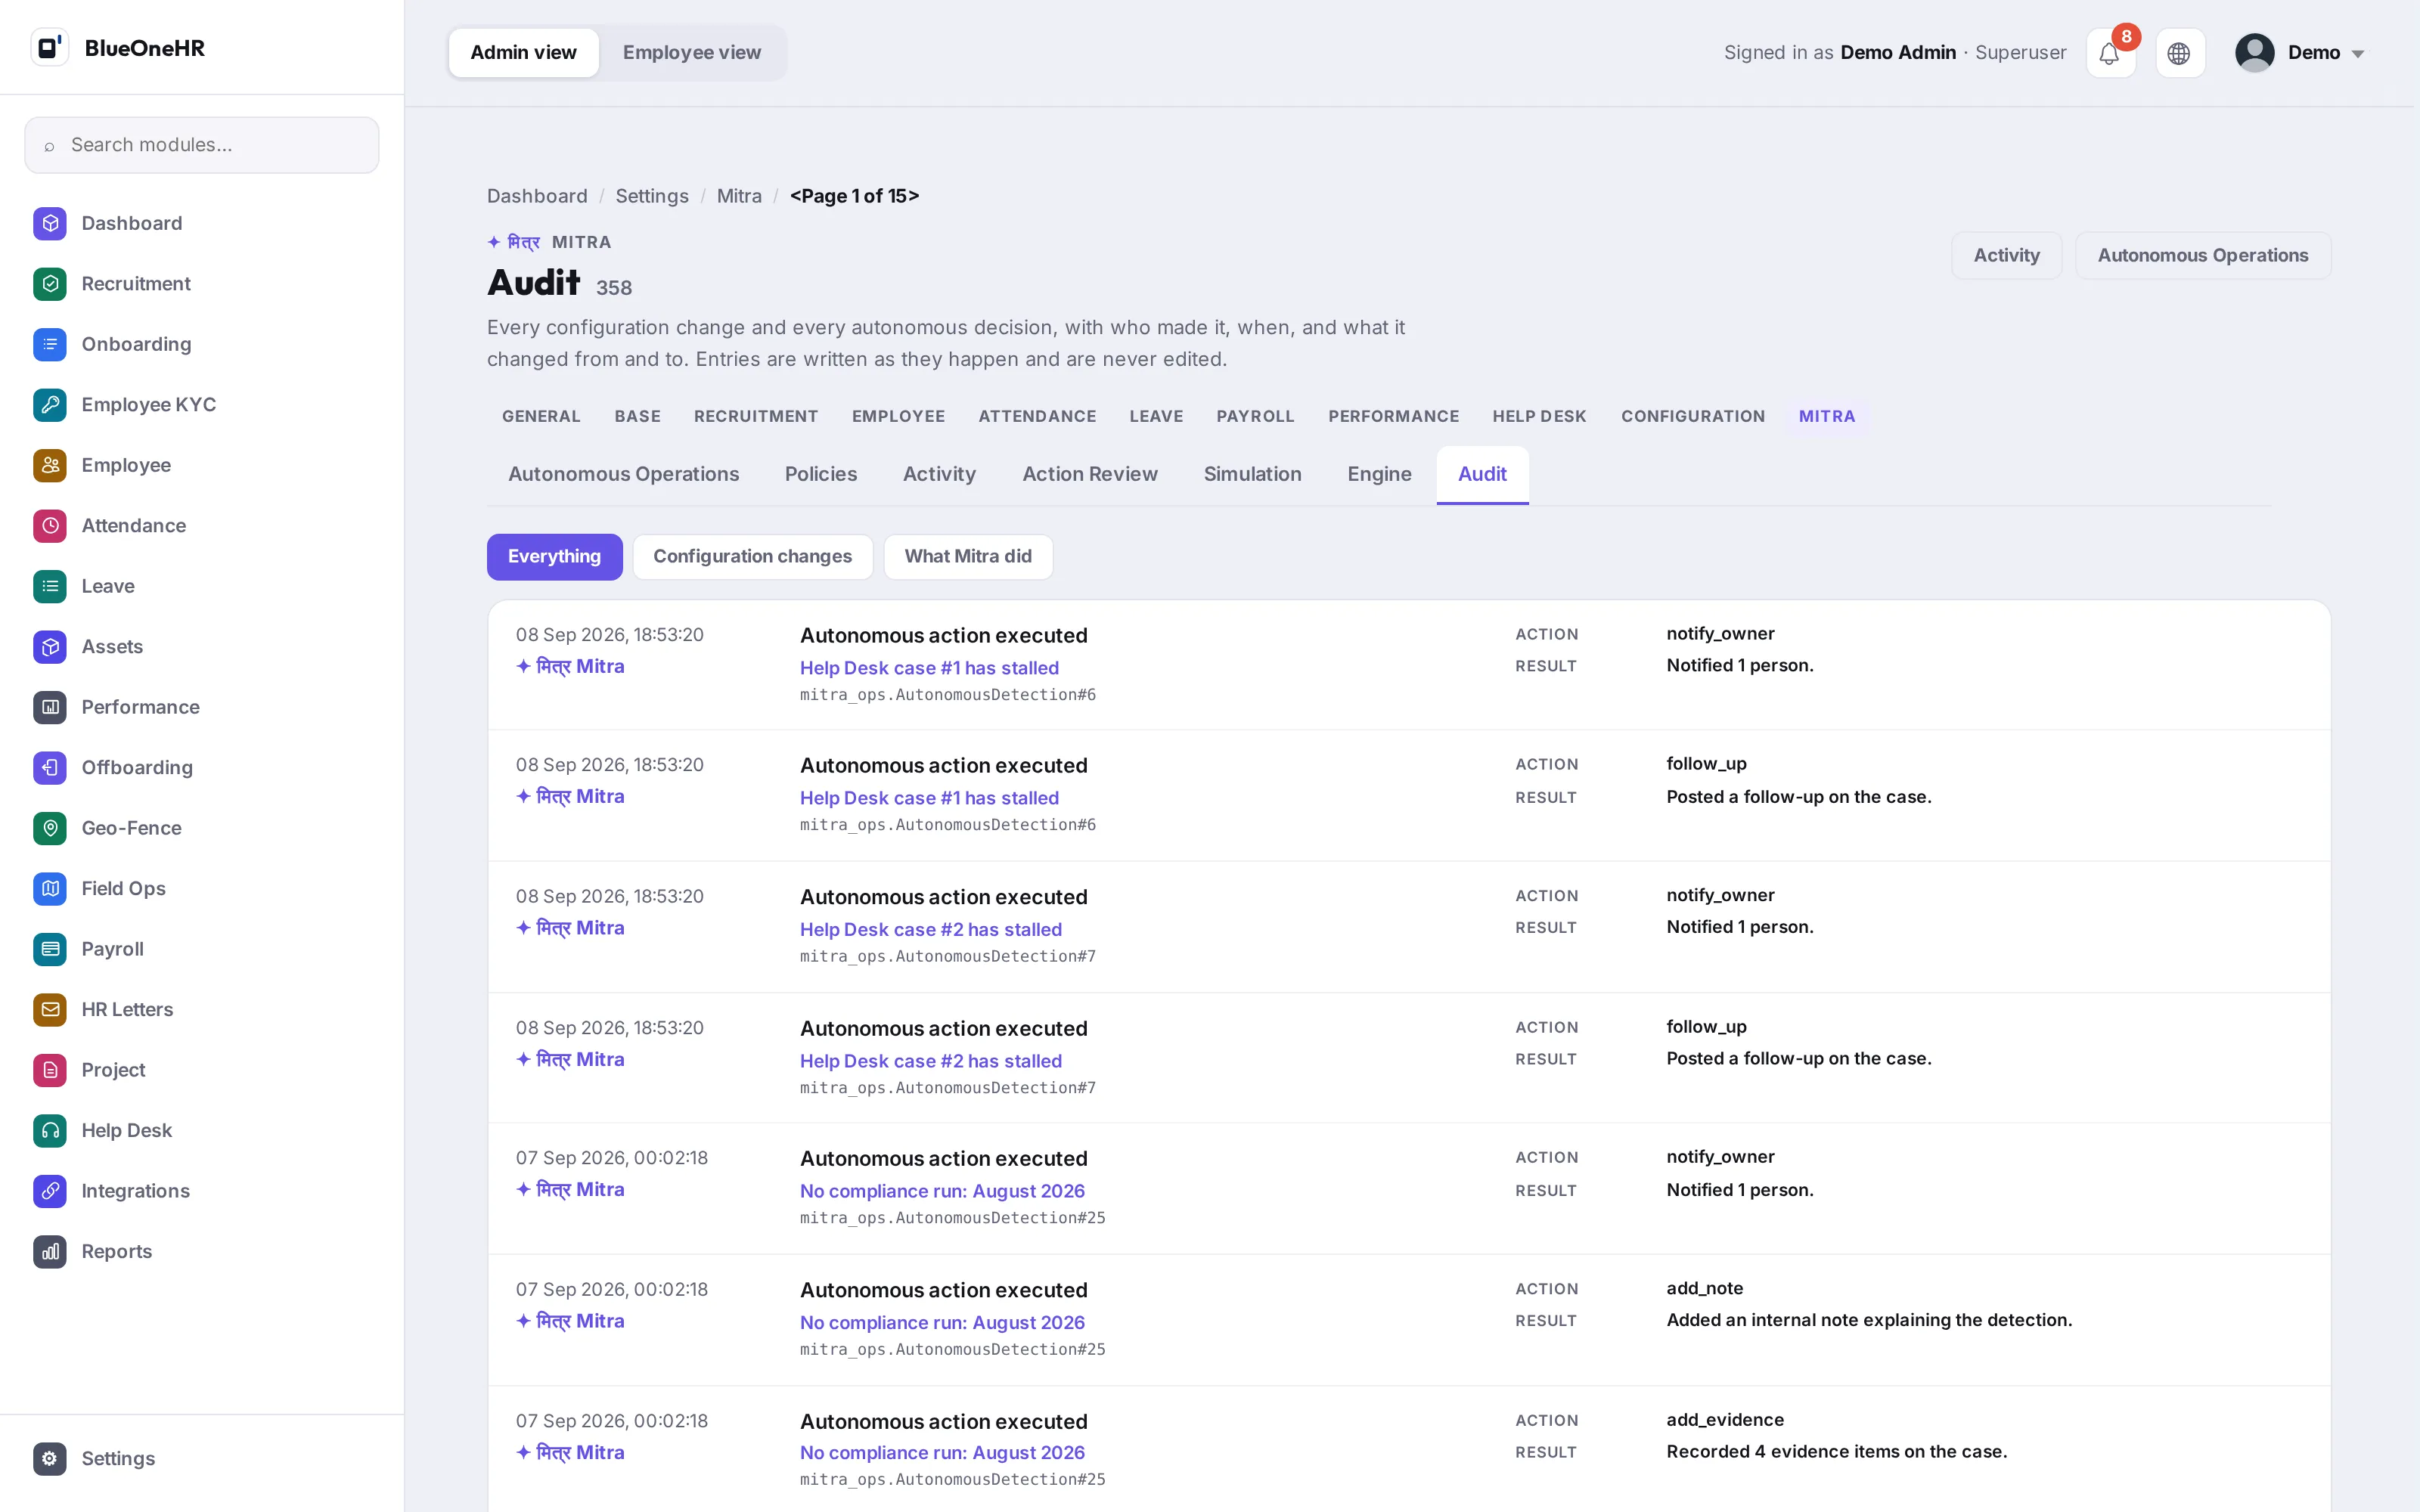Click the Activity button at top right
This screenshot has width=2420, height=1512.
[2006, 256]
